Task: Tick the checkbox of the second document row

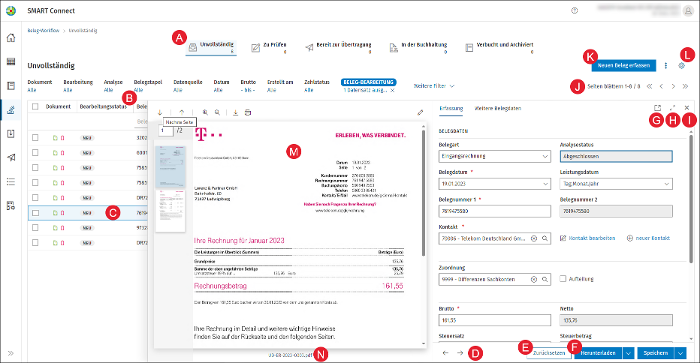Action: 35,153
